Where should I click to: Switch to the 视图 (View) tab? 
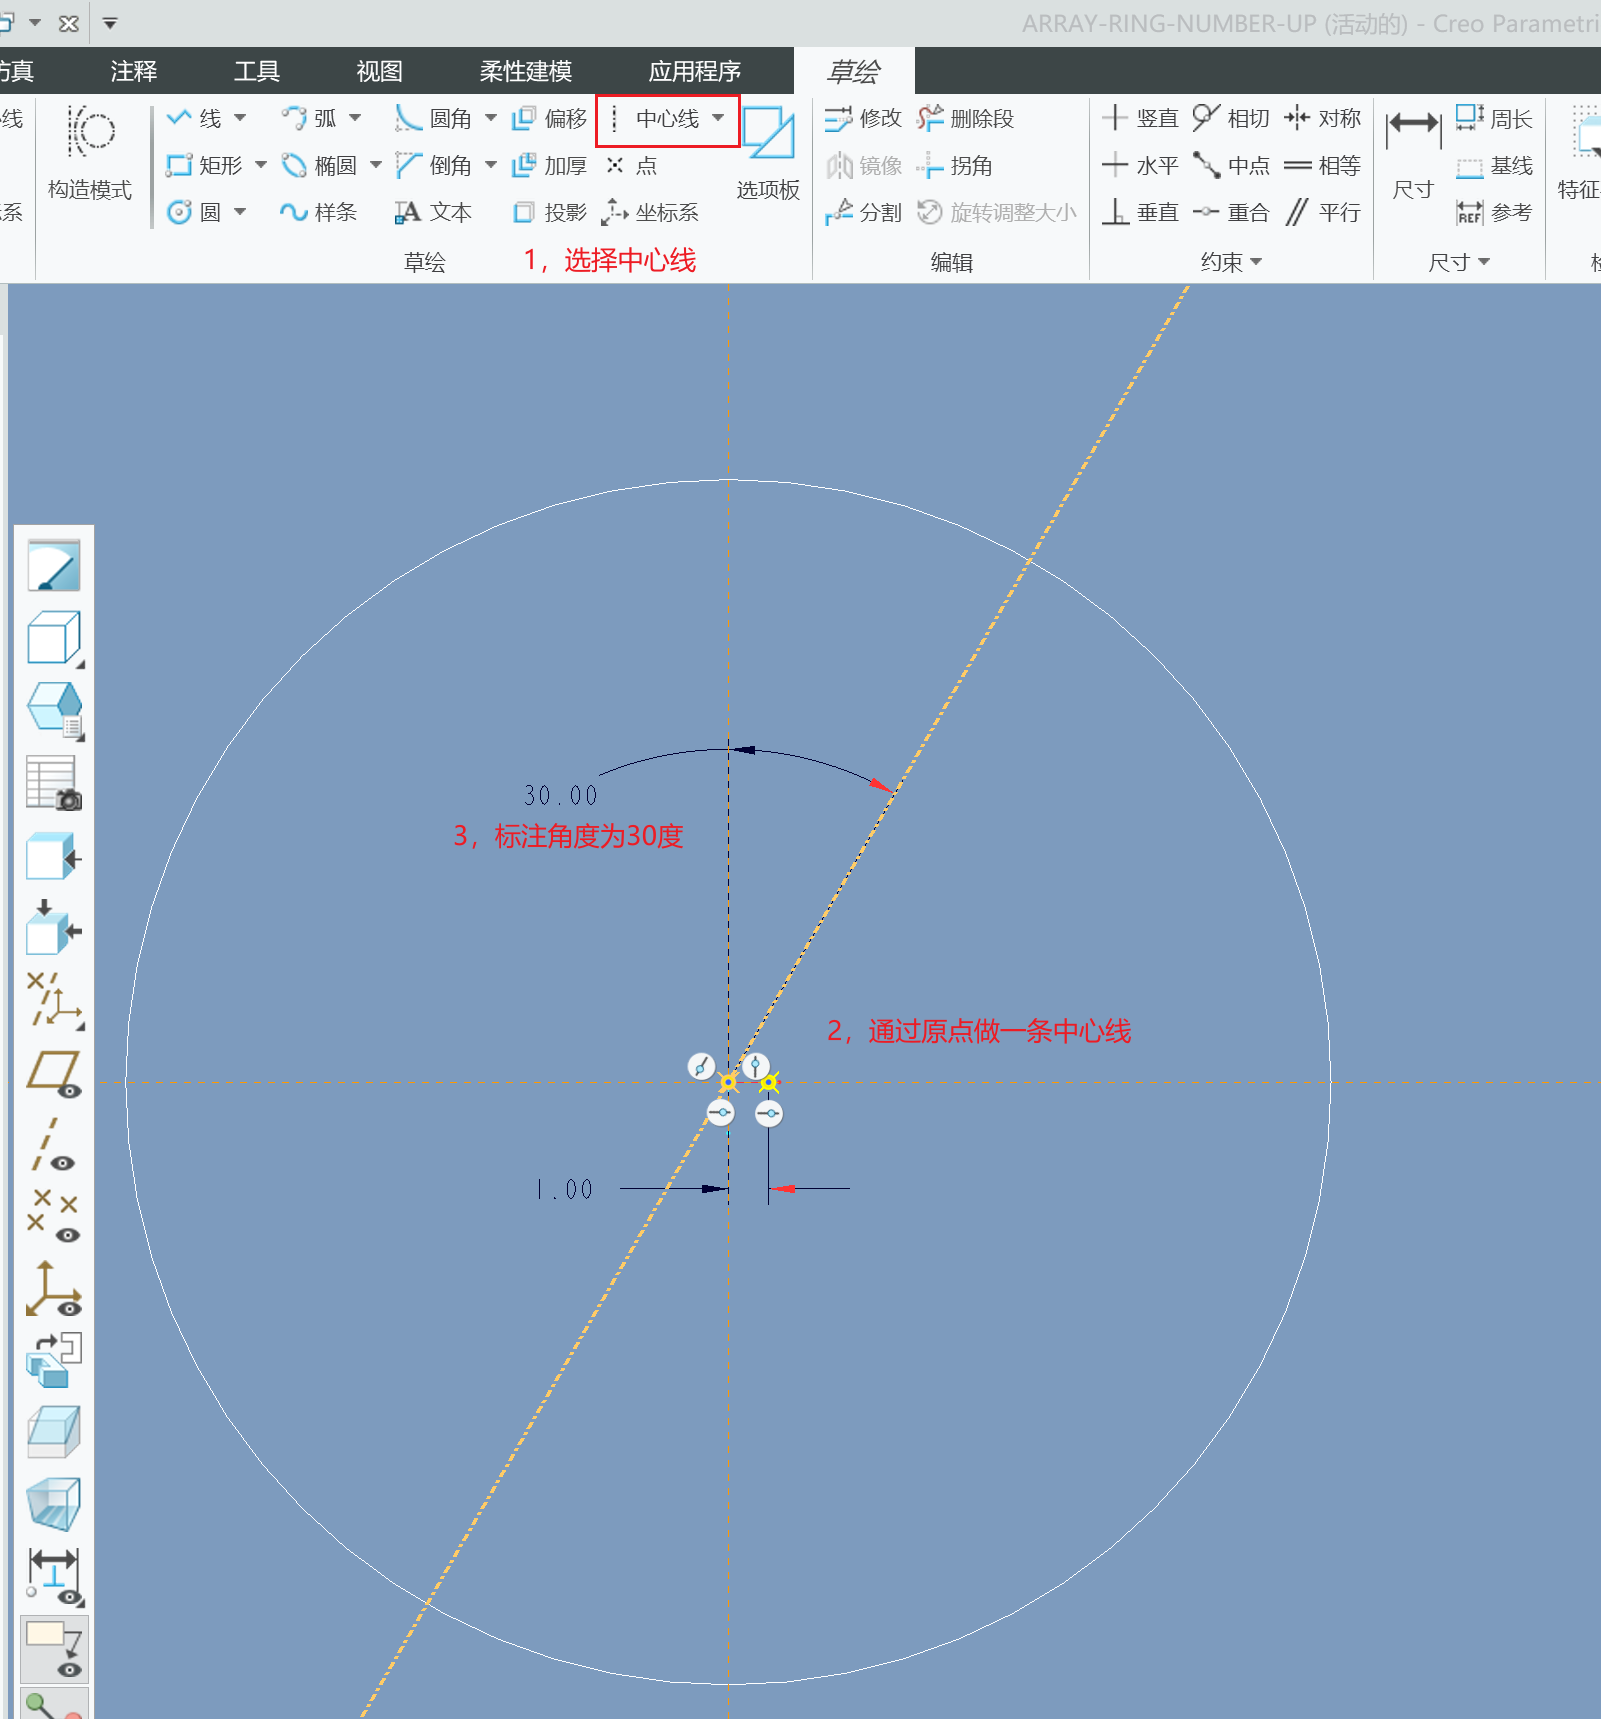[380, 71]
